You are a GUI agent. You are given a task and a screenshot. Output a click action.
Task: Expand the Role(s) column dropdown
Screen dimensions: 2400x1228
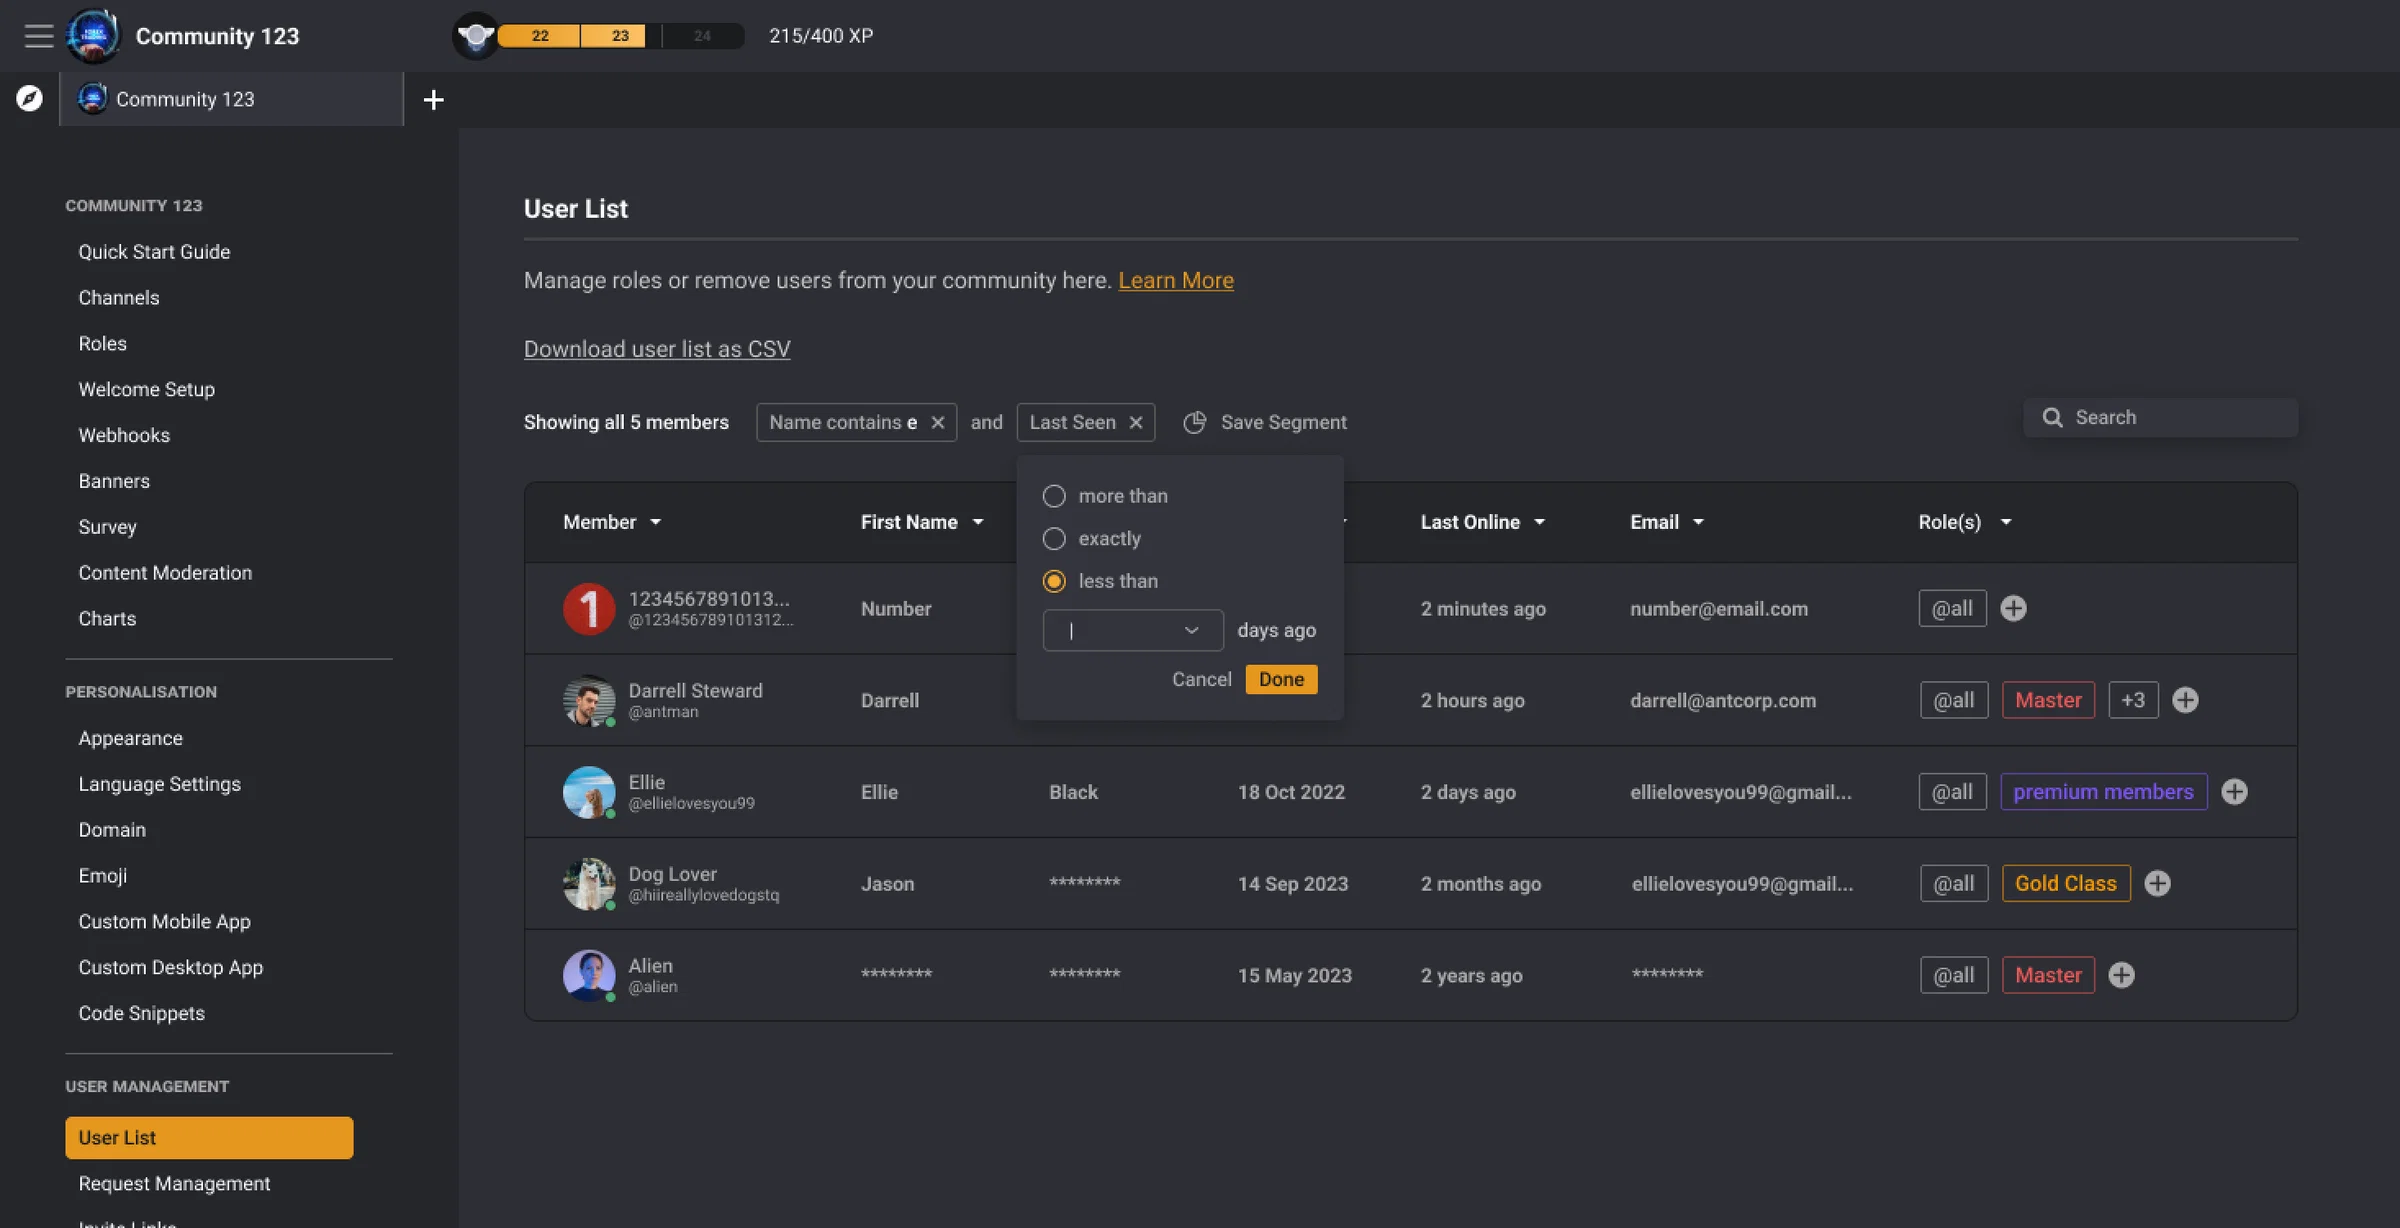coord(2005,522)
